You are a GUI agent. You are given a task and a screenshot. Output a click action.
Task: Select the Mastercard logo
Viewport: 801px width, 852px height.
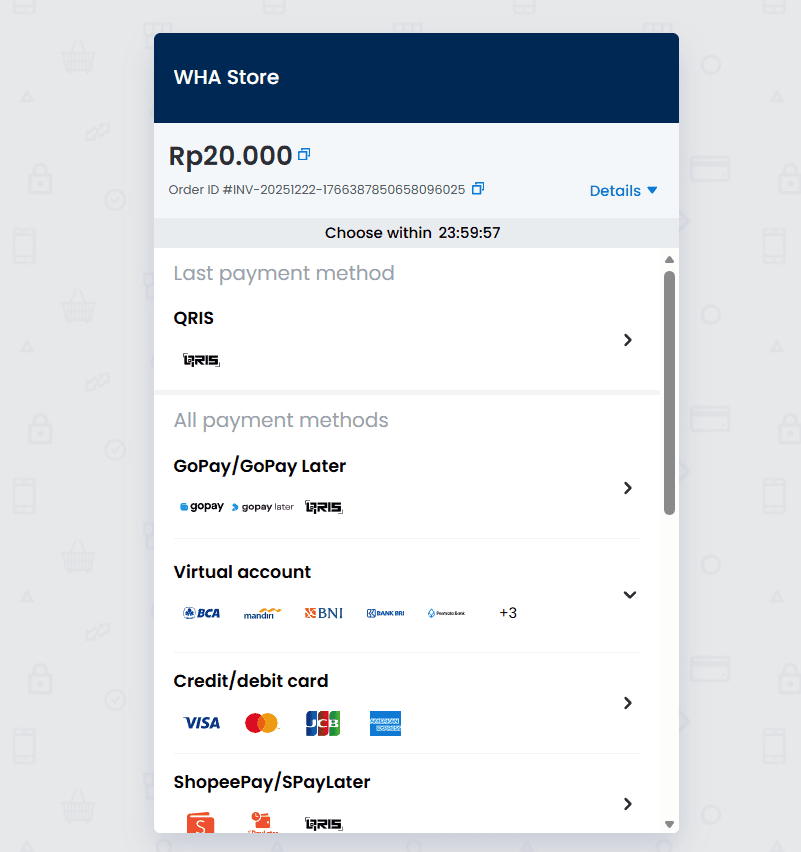coord(262,722)
